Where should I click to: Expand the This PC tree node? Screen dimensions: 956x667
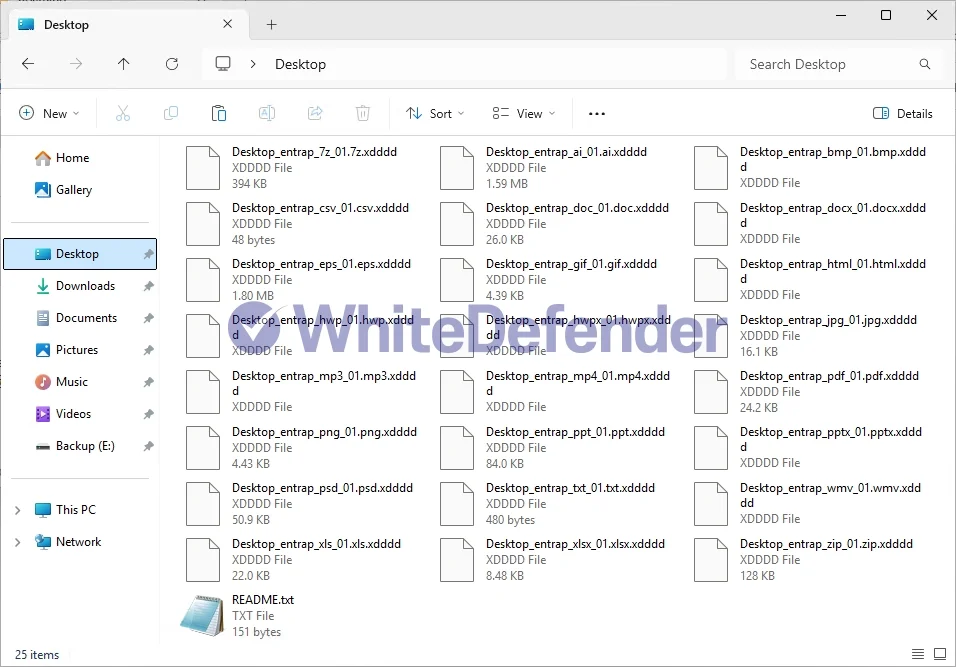click(17, 510)
